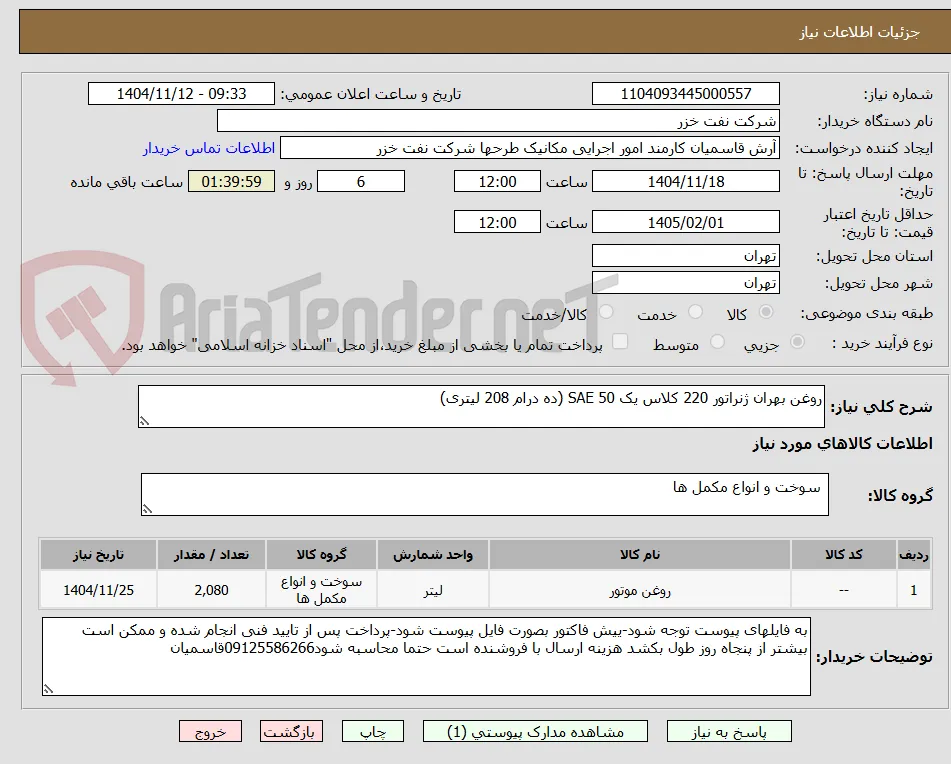This screenshot has height=764, width=951.
Task: Click the واحد شمارش column header
Action: [x=432, y=555]
